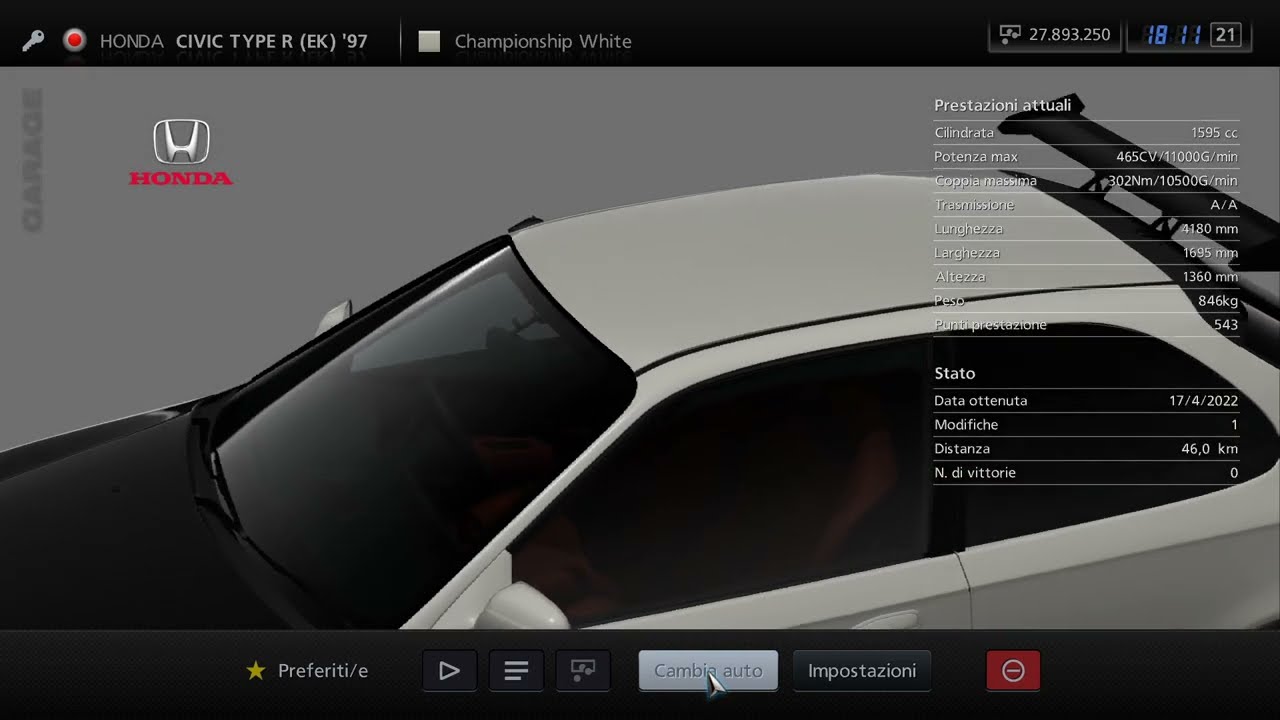
Task: Click the credits icon next to balance
Action: 1010,35
